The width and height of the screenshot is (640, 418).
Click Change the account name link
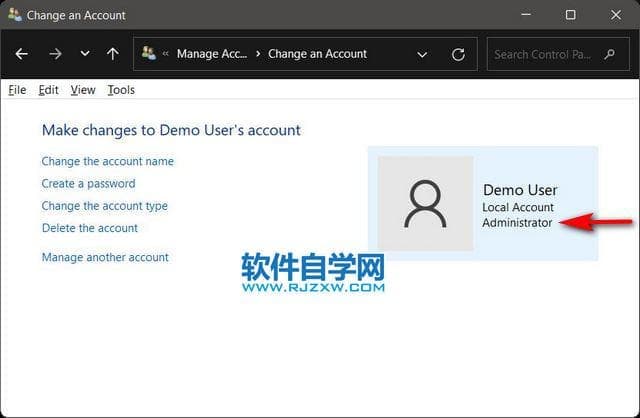coord(107,161)
